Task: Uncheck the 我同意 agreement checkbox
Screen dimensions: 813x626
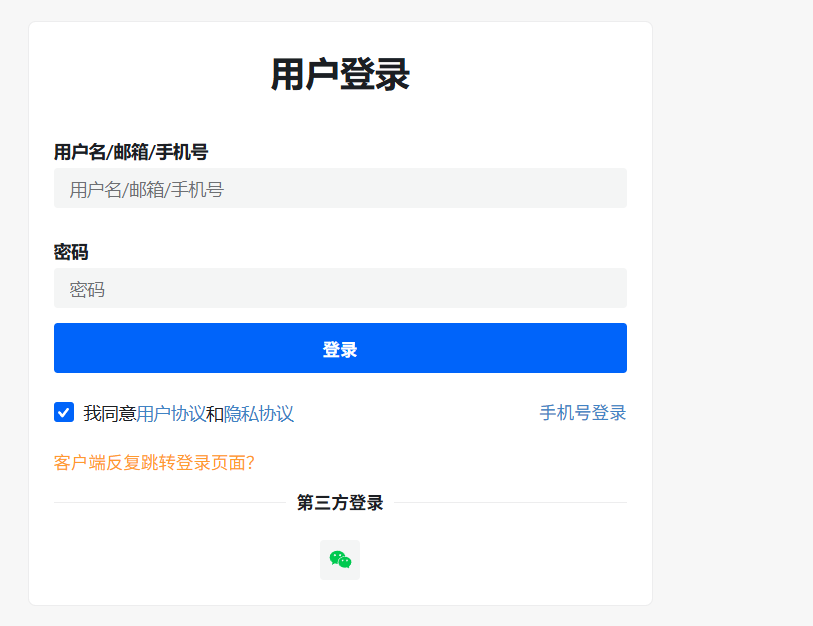Action: pyautogui.click(x=64, y=412)
